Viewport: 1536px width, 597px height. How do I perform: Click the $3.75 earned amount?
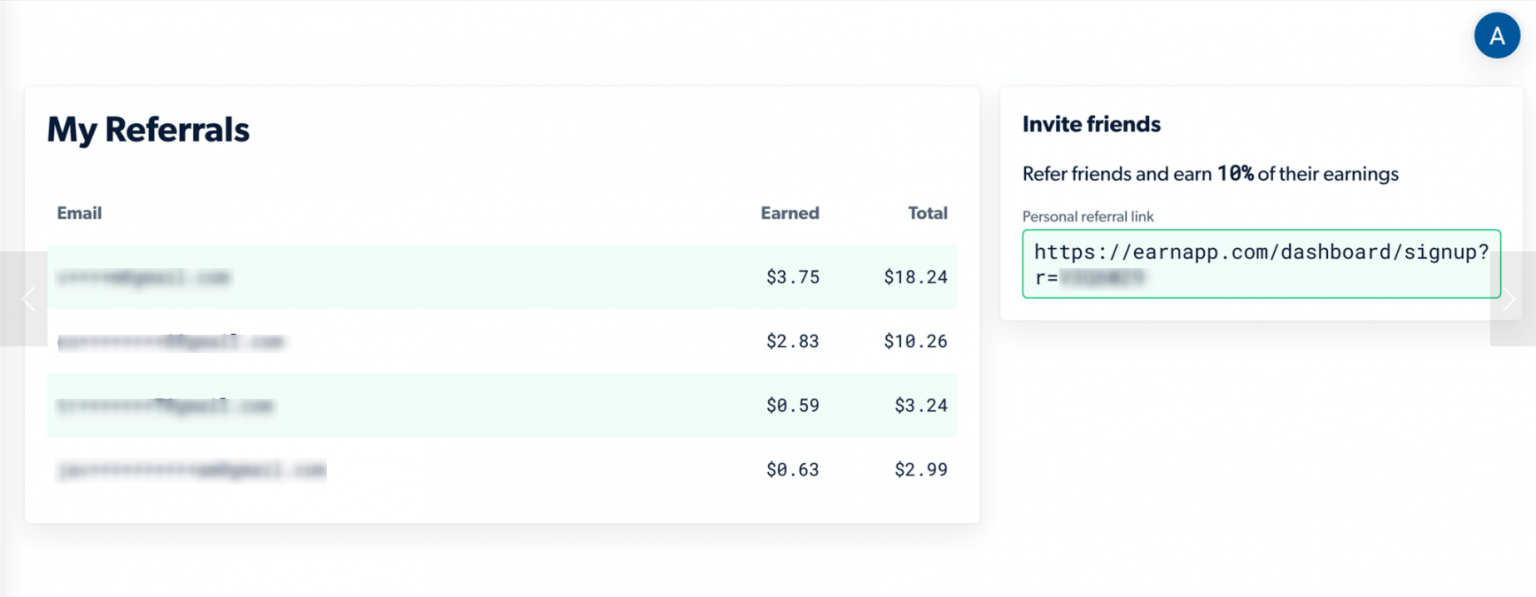(792, 277)
